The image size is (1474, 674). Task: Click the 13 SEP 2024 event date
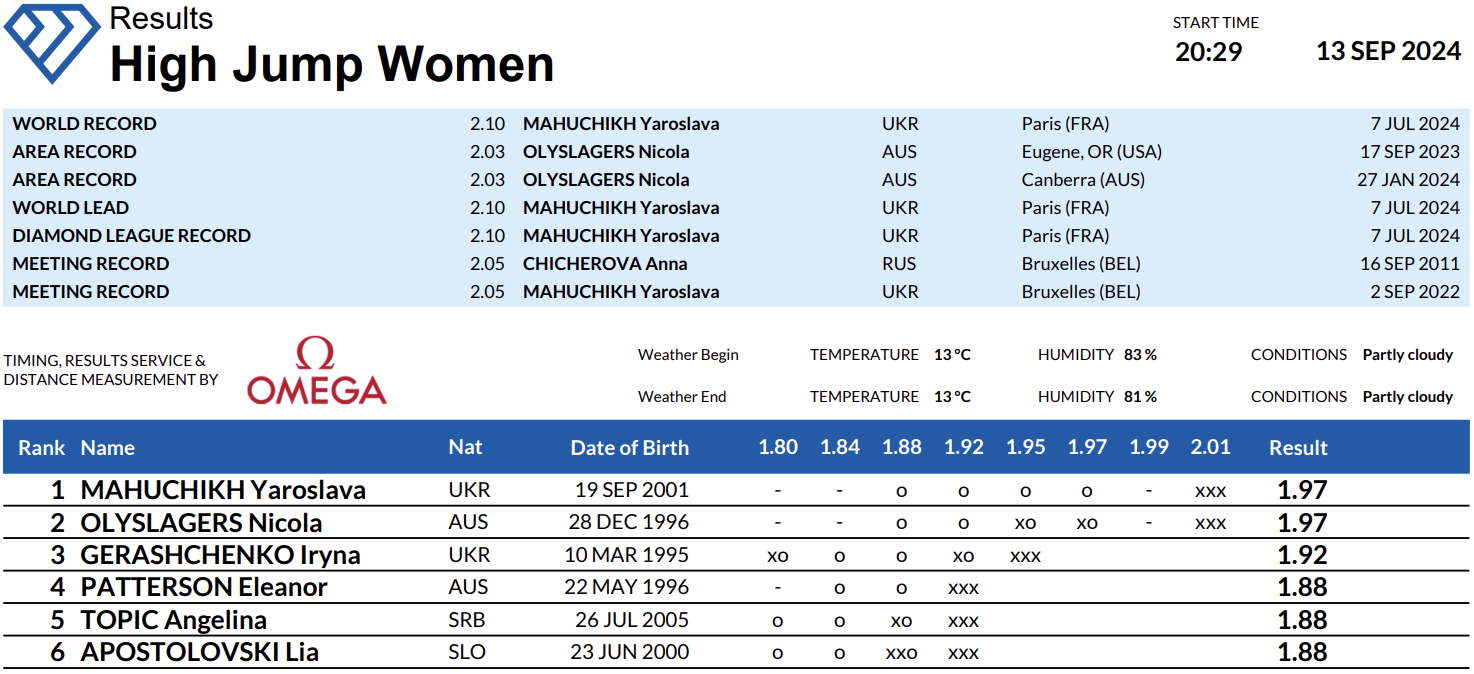[x=1388, y=52]
